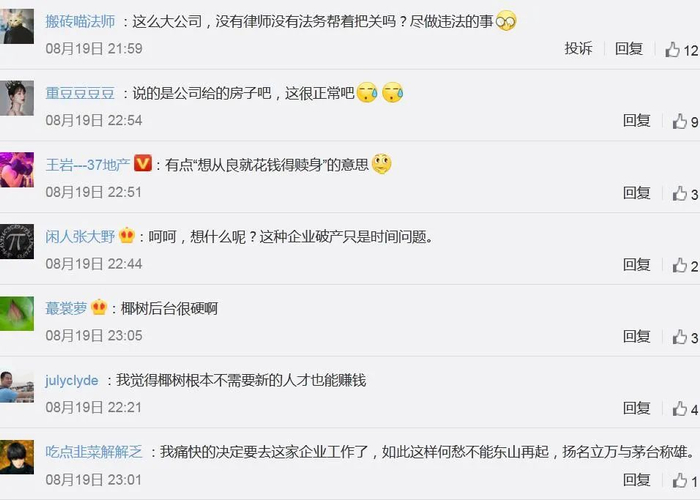Reply to julyclyde's comment
This screenshot has width=700, height=500.
tap(637, 408)
